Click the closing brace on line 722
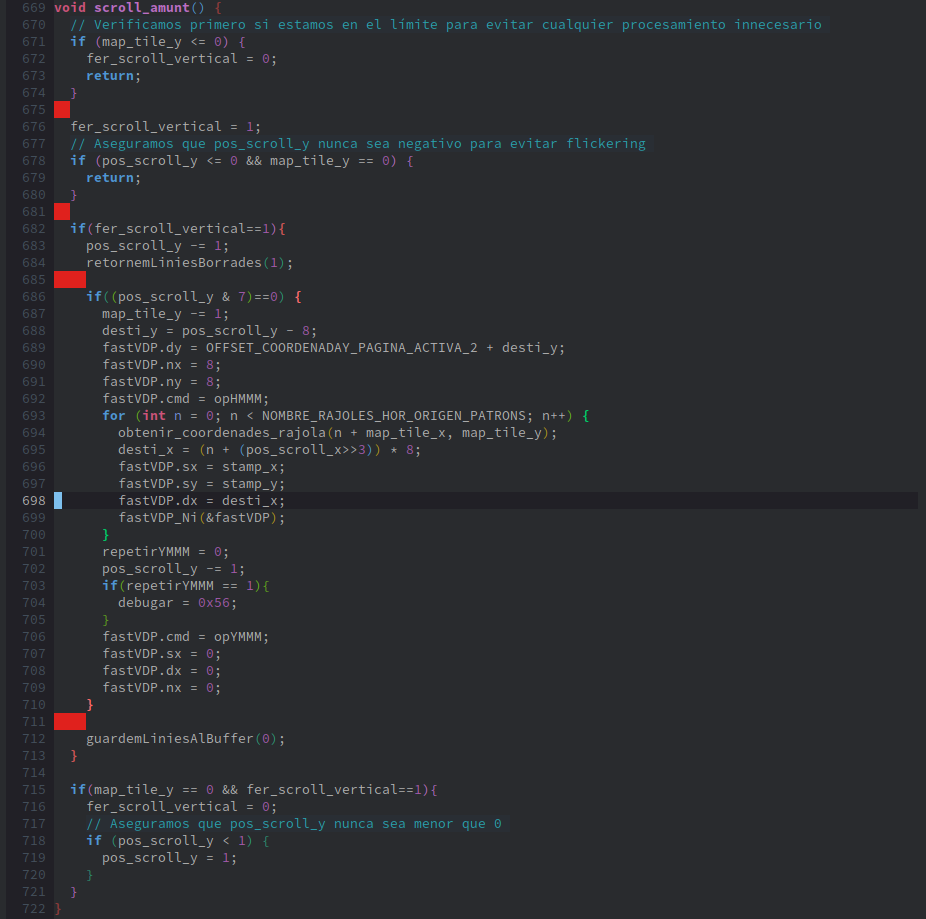 [58, 909]
